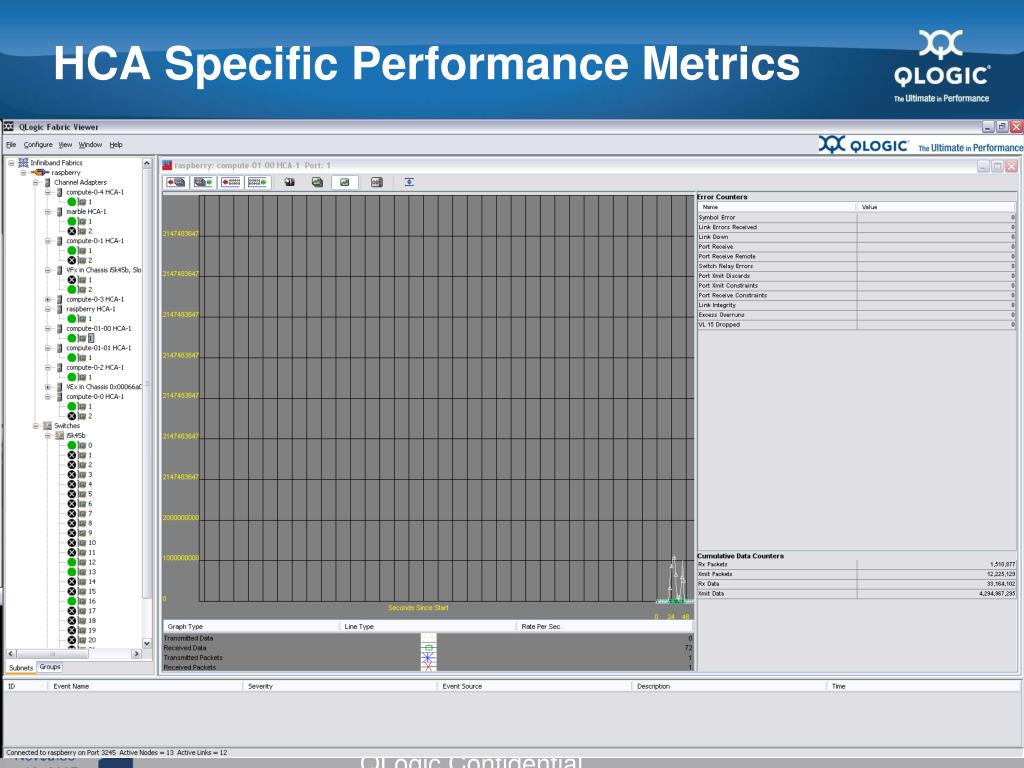Click the tree panel's scroll-down arrow

147,643
